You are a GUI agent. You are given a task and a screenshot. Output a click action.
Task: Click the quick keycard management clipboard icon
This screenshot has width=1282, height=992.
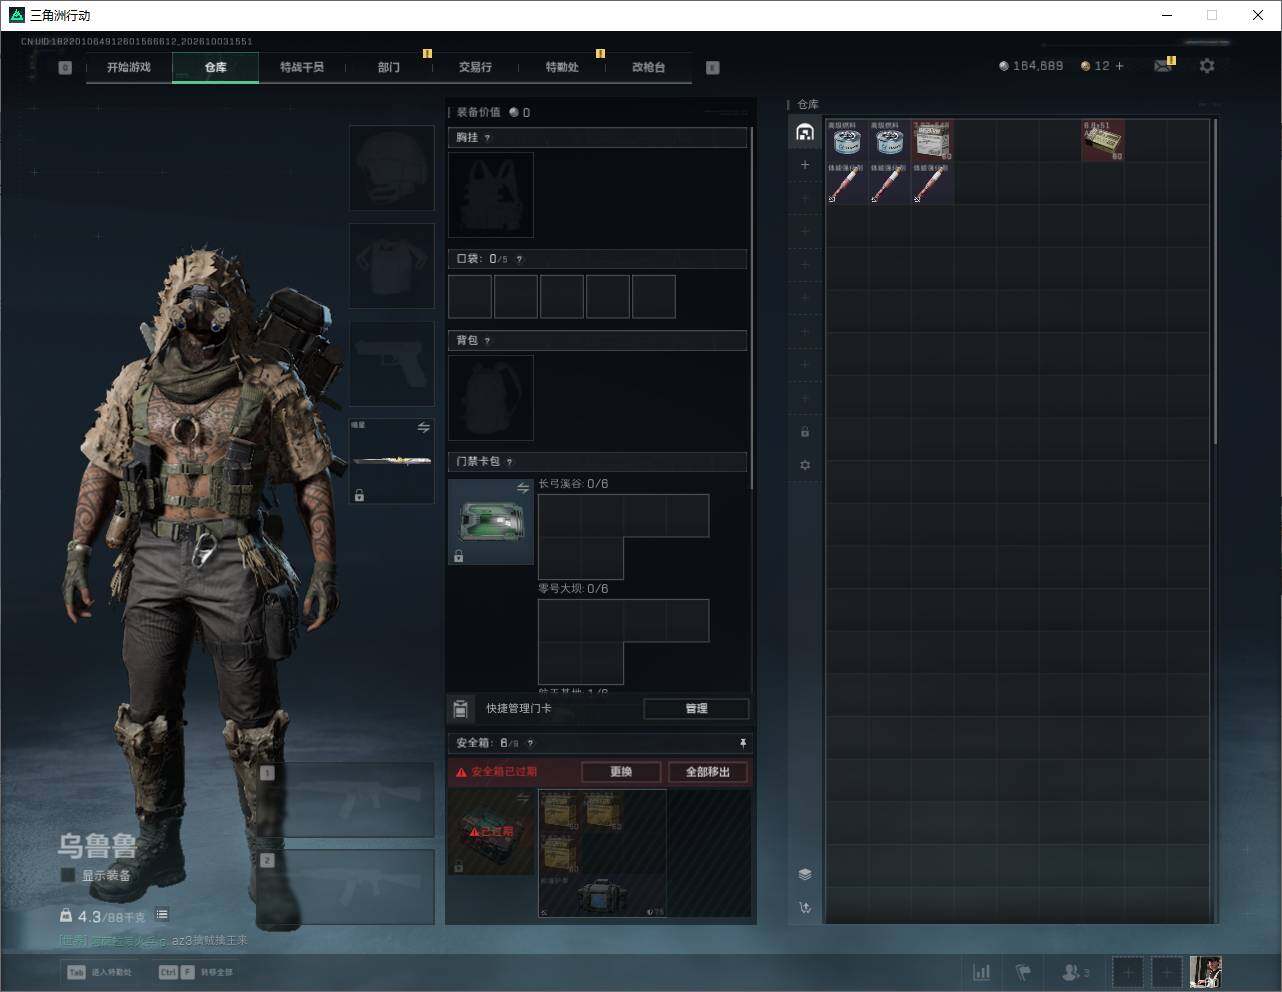tap(460, 708)
